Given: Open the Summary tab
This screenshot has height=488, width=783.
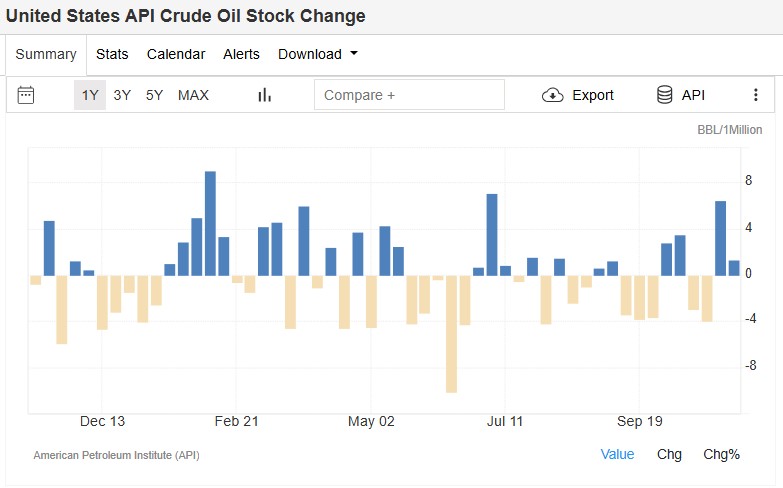Looking at the screenshot, I should click(x=46, y=54).
